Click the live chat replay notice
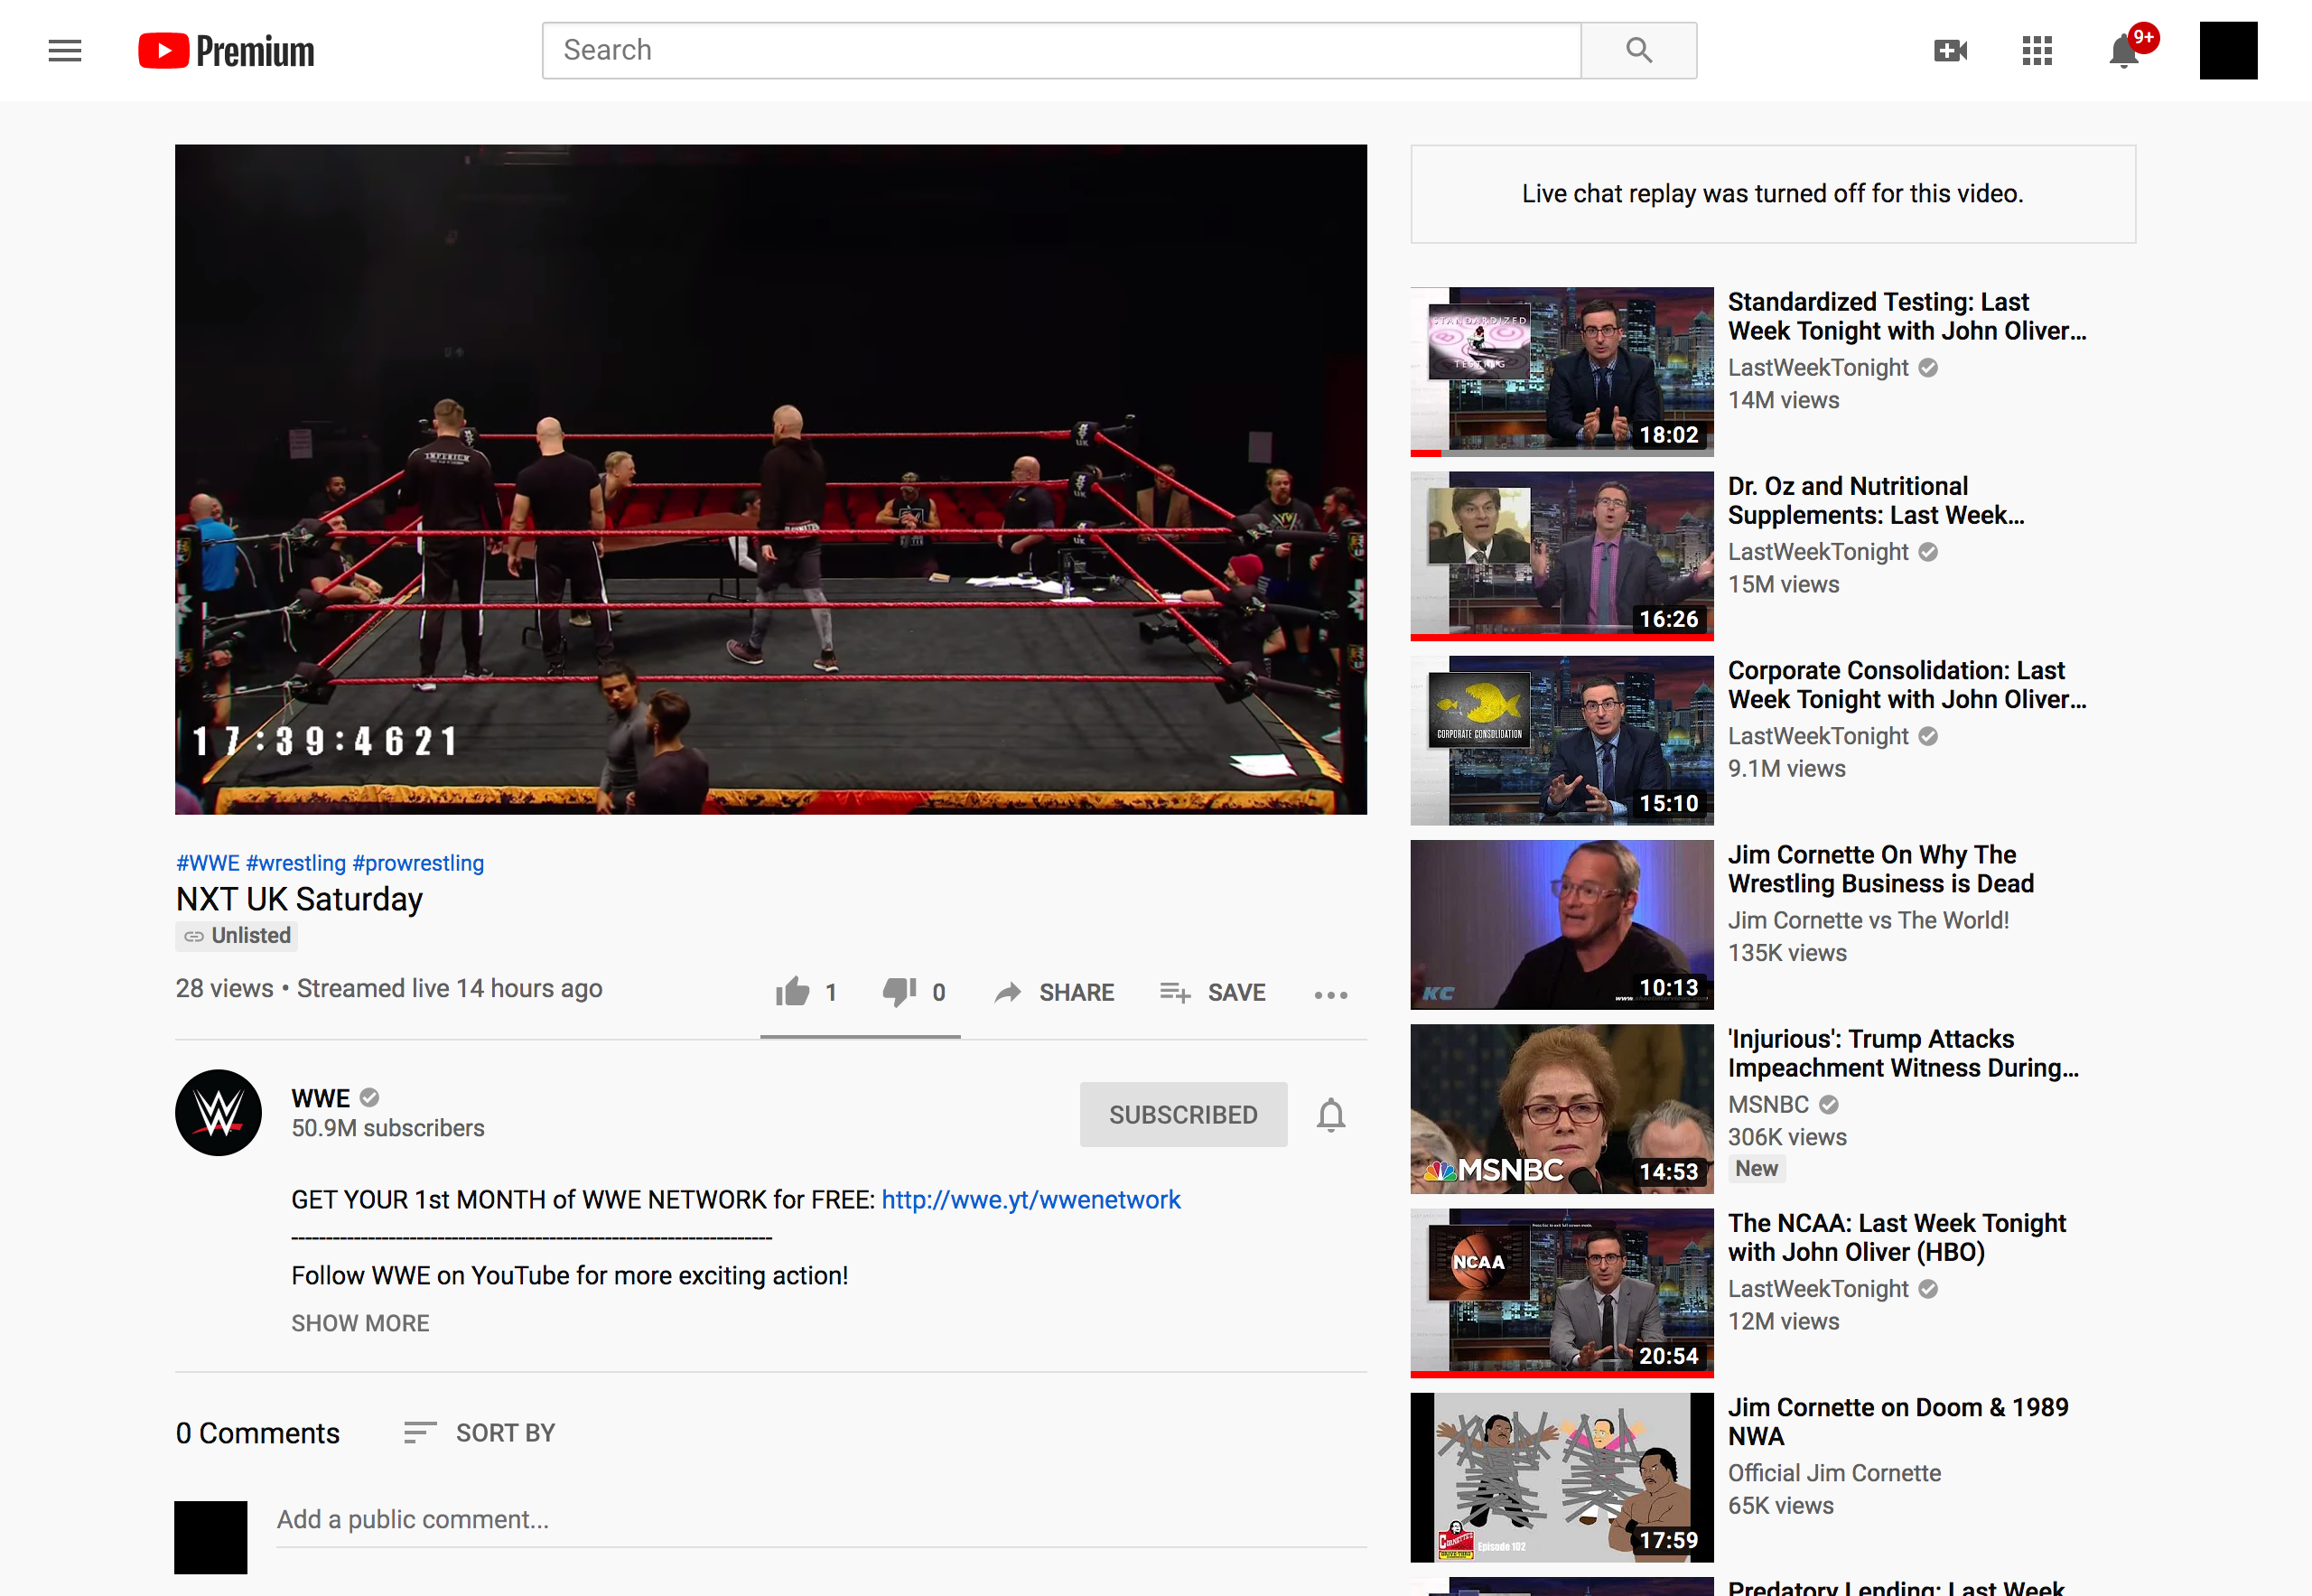The height and width of the screenshot is (1596, 2312). (1772, 194)
